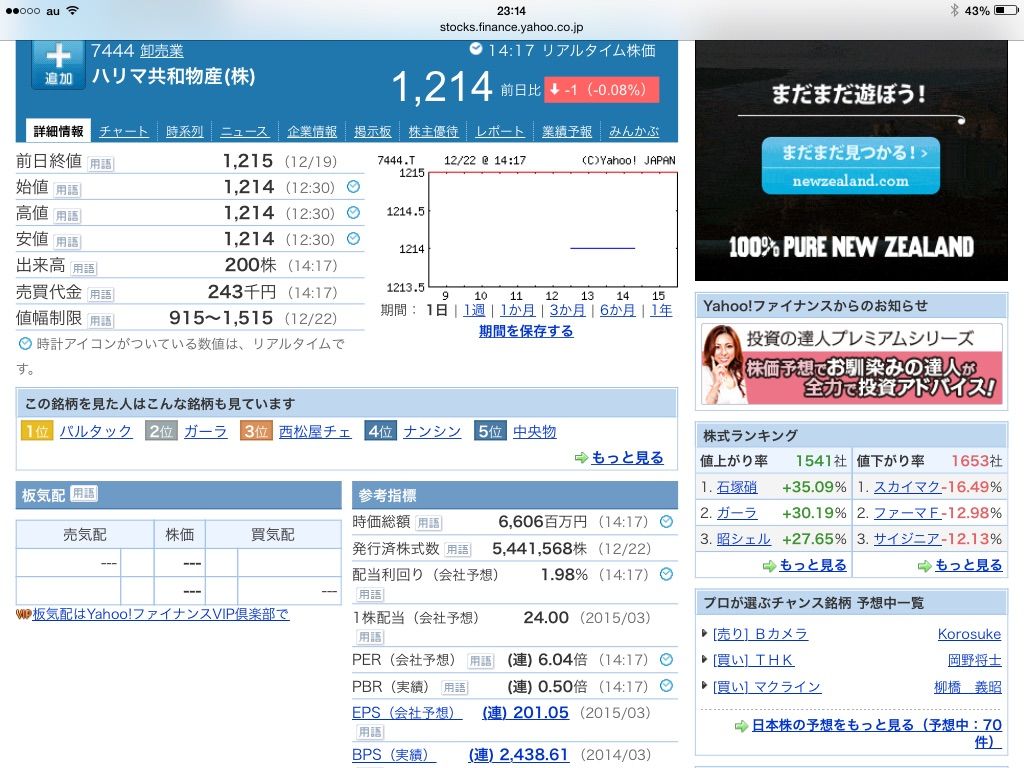The height and width of the screenshot is (768, 1024).
Task: Open the 用語 glossary icon beside 前日終値
Action: click(101, 164)
